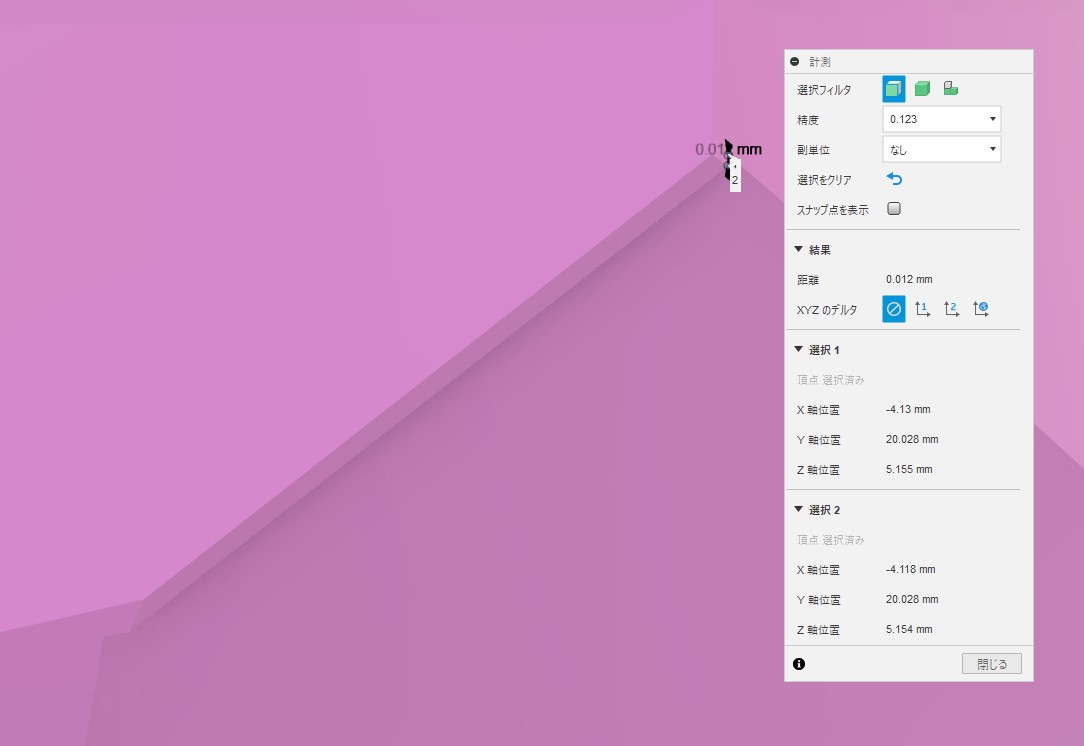The height and width of the screenshot is (746, 1084).
Task: Turn off XYZ delta display icon
Action: click(x=893, y=309)
